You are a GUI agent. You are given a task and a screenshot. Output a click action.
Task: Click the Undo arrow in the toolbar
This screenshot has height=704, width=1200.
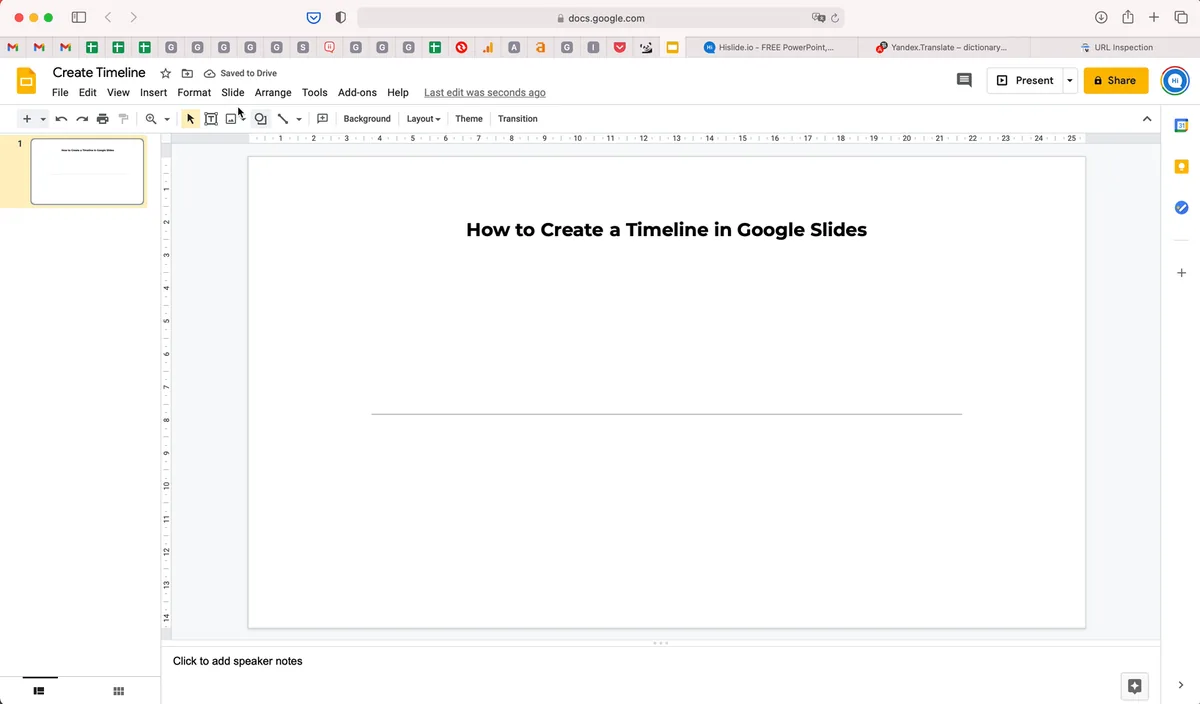coord(61,119)
